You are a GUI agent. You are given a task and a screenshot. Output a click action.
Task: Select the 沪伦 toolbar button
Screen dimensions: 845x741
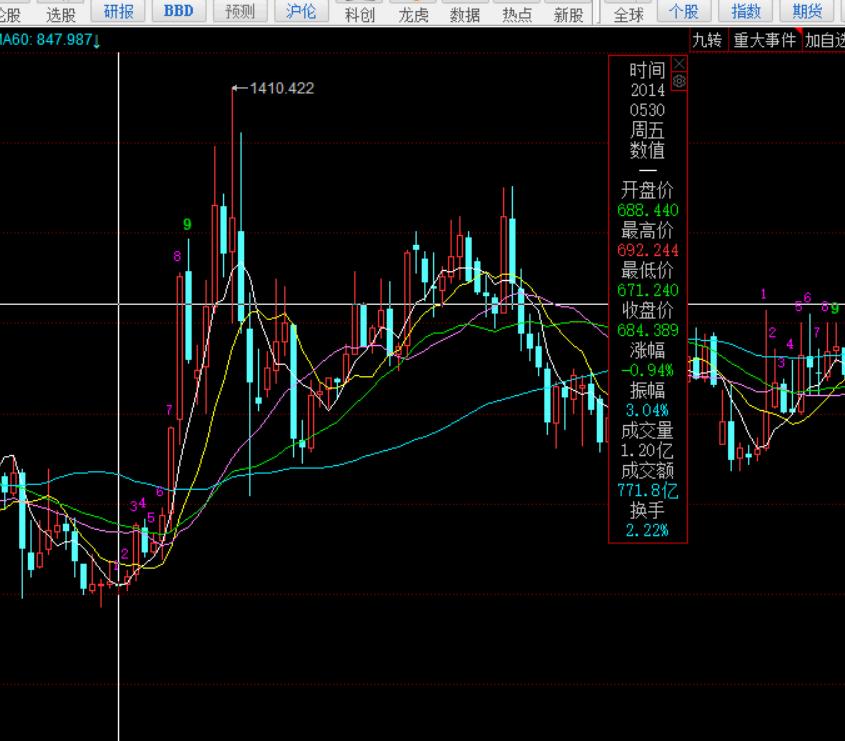pos(300,12)
